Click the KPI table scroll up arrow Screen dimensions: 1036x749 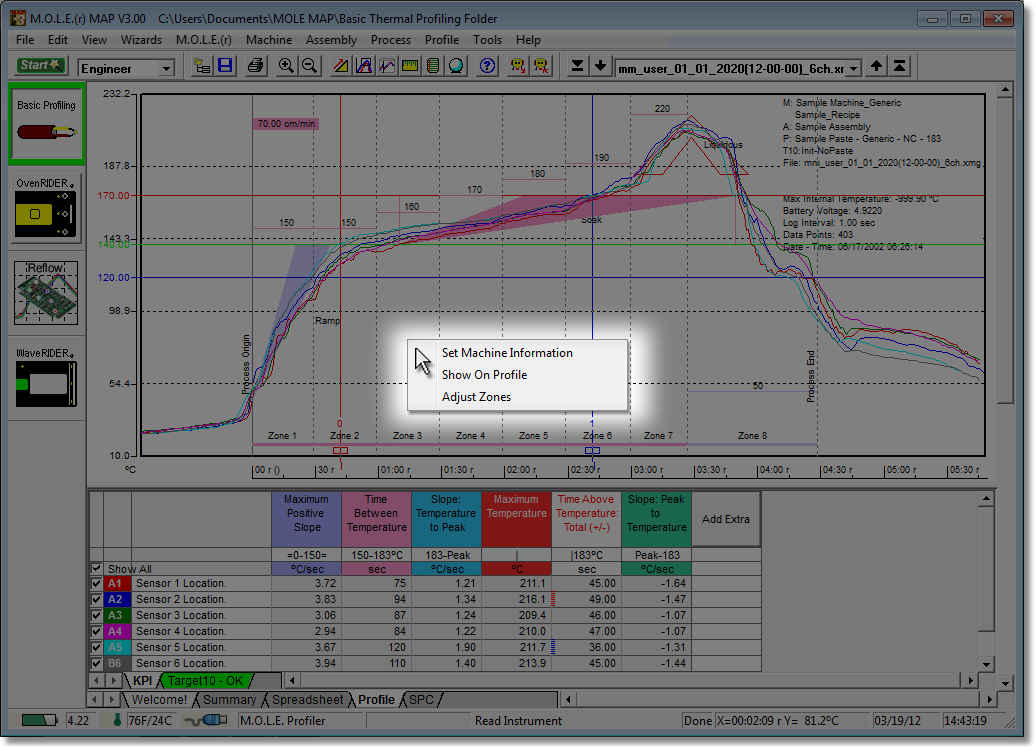(986, 499)
